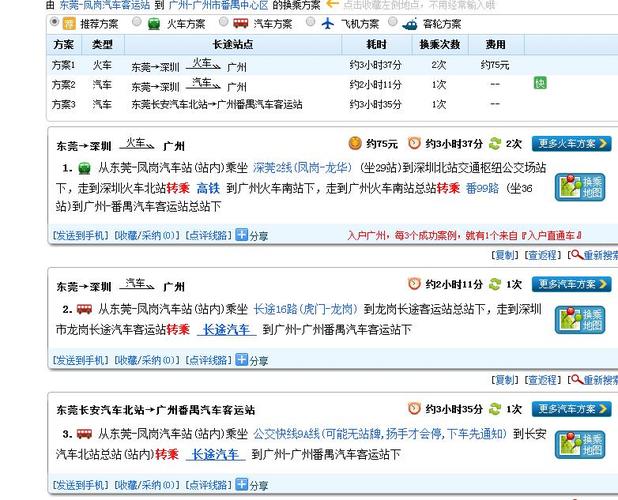618x500 pixels.
Task: Click 约75元 cost in 方案1 row
Action: [495, 65]
